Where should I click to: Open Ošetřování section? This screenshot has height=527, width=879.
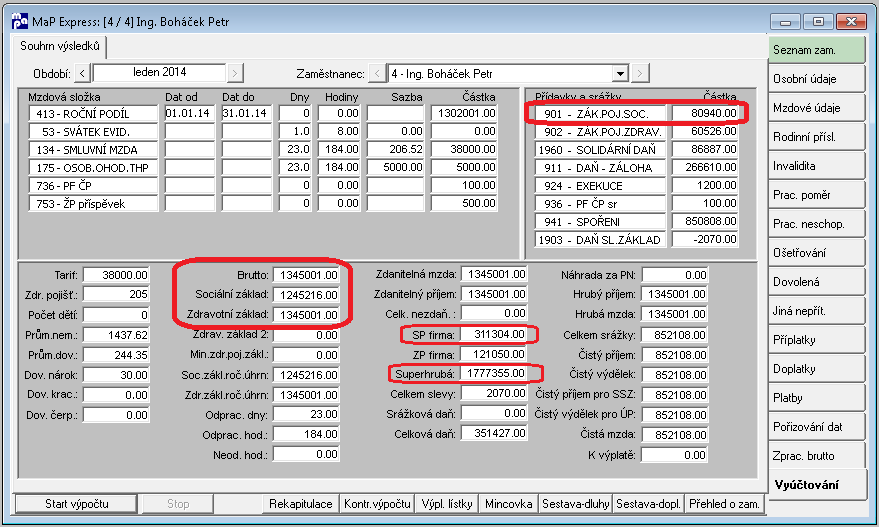pos(817,253)
